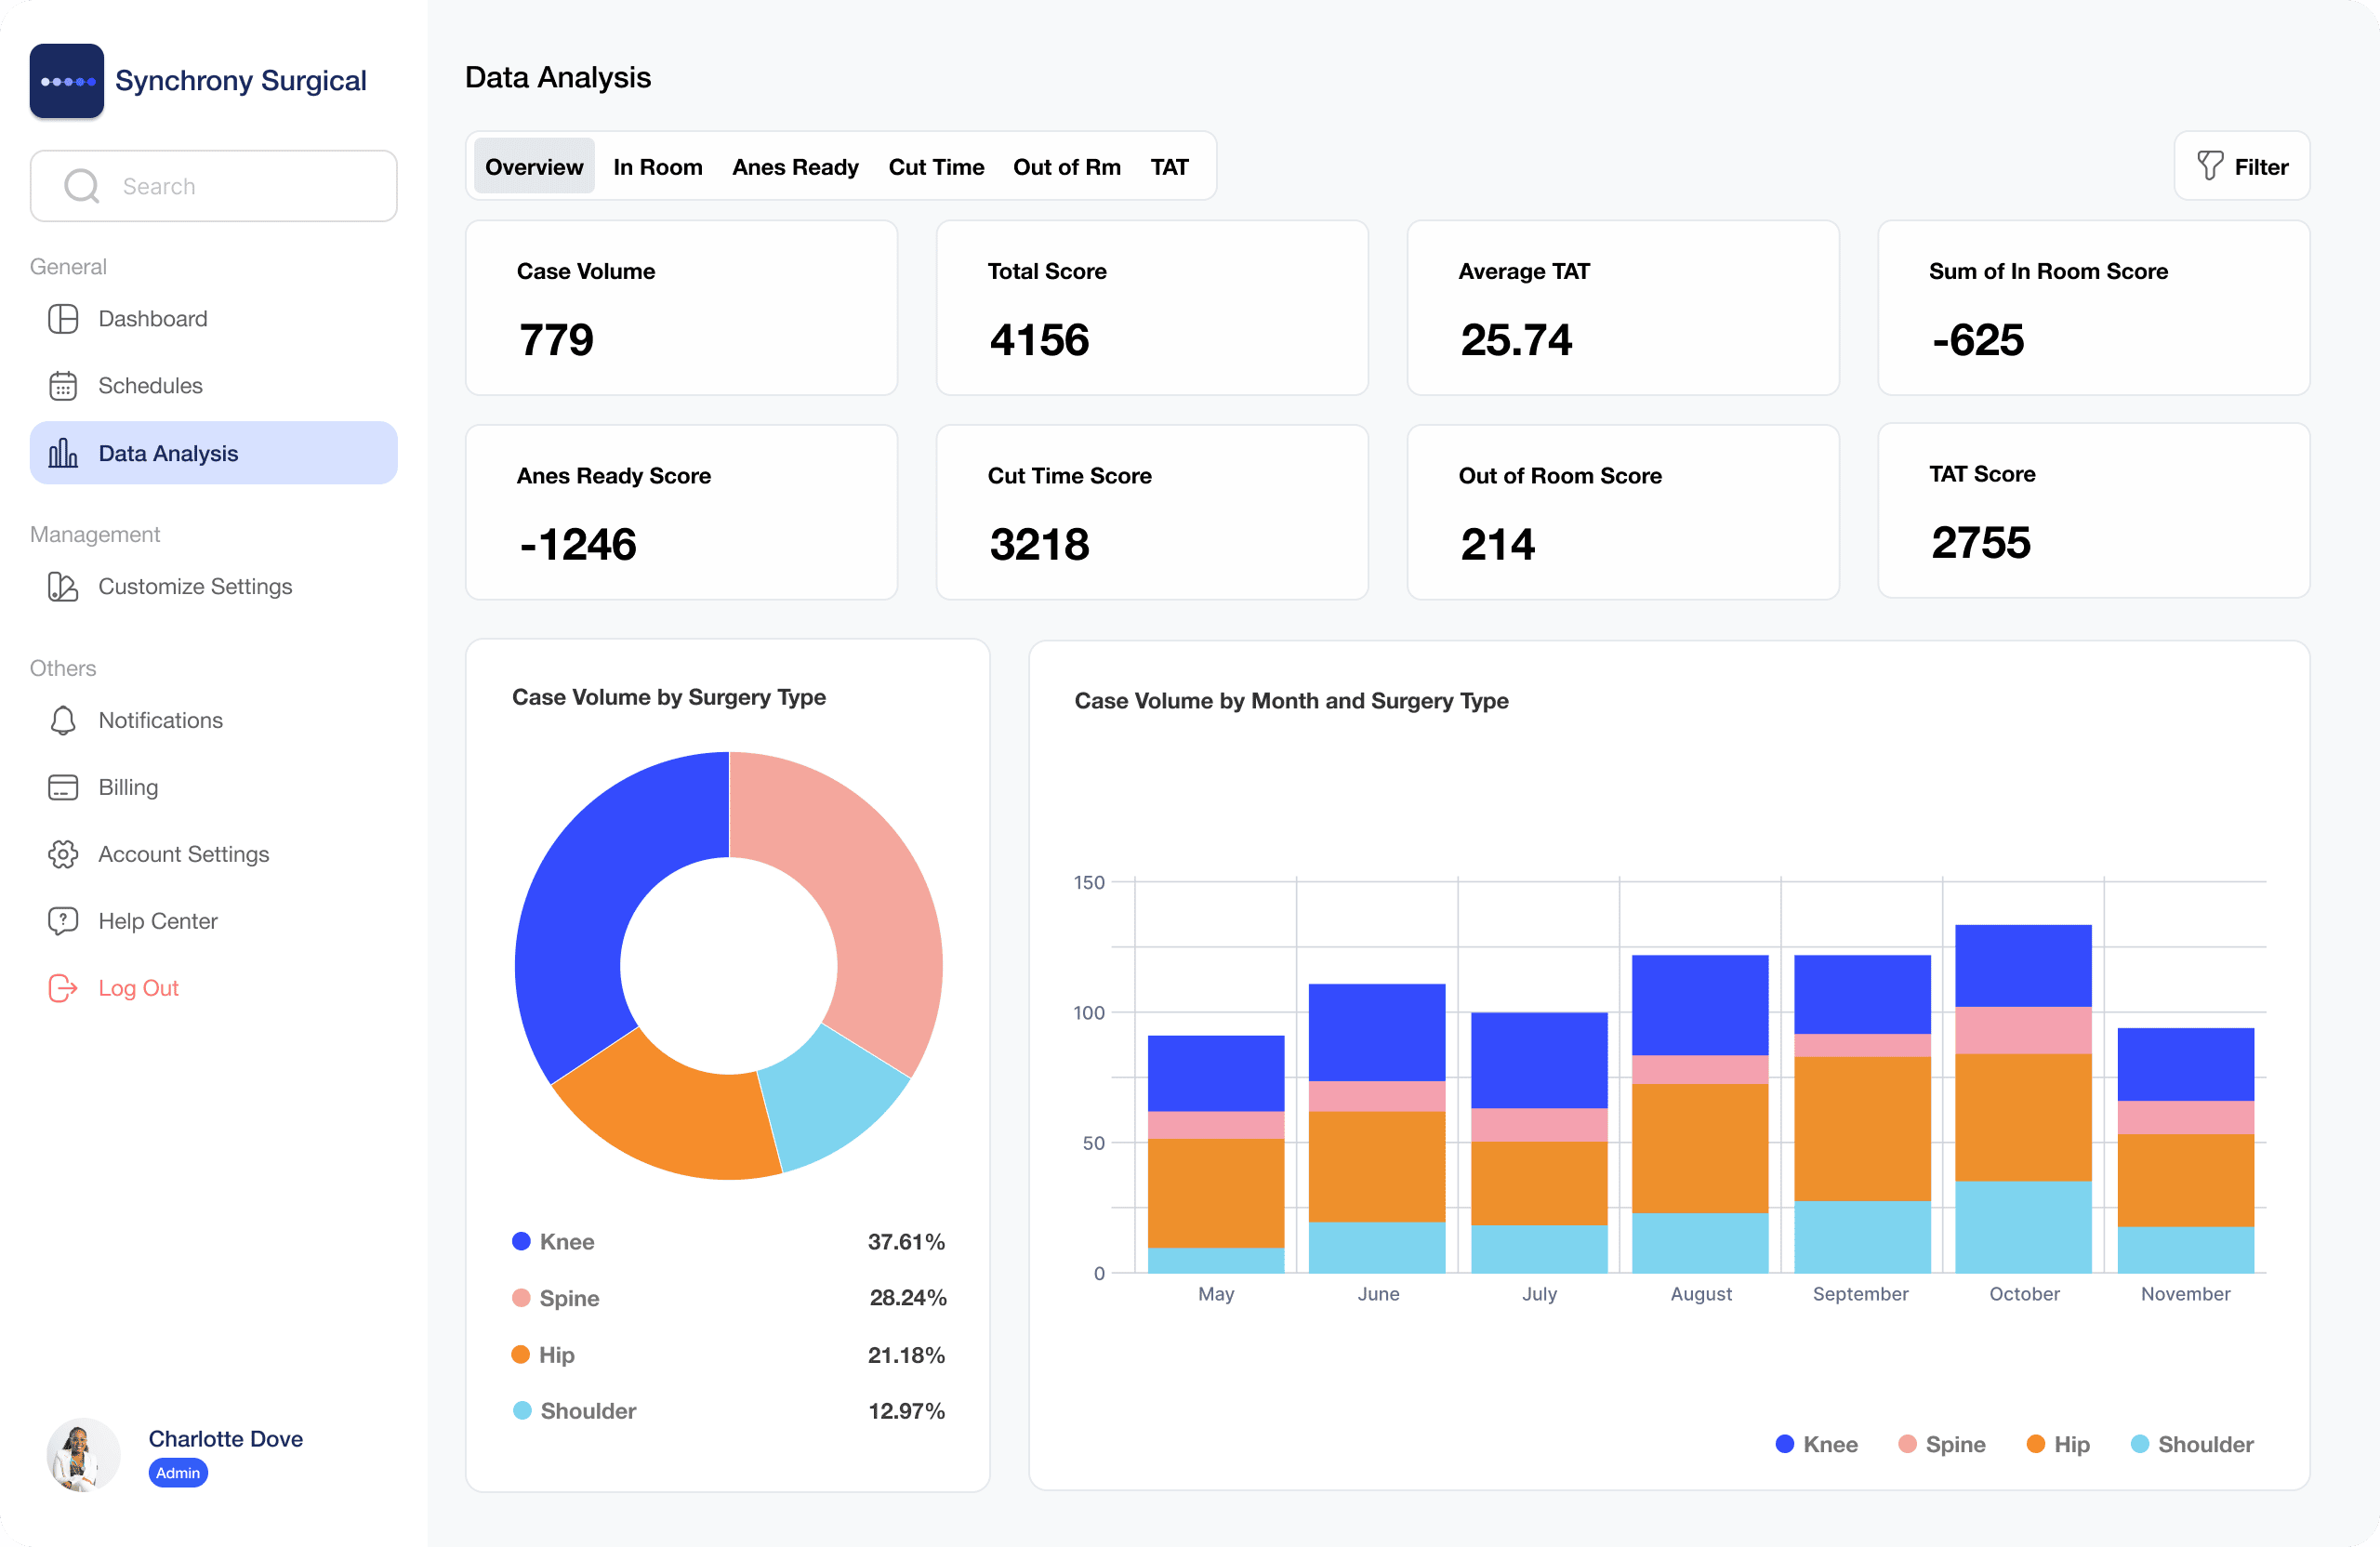This screenshot has height=1547, width=2380.
Task: Click the Account Settings gear icon
Action: click(x=63, y=855)
